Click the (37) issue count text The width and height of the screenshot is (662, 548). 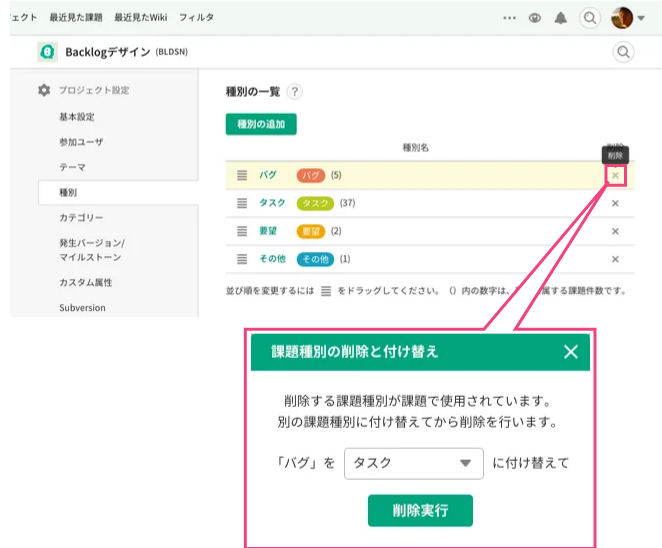[x=347, y=203]
